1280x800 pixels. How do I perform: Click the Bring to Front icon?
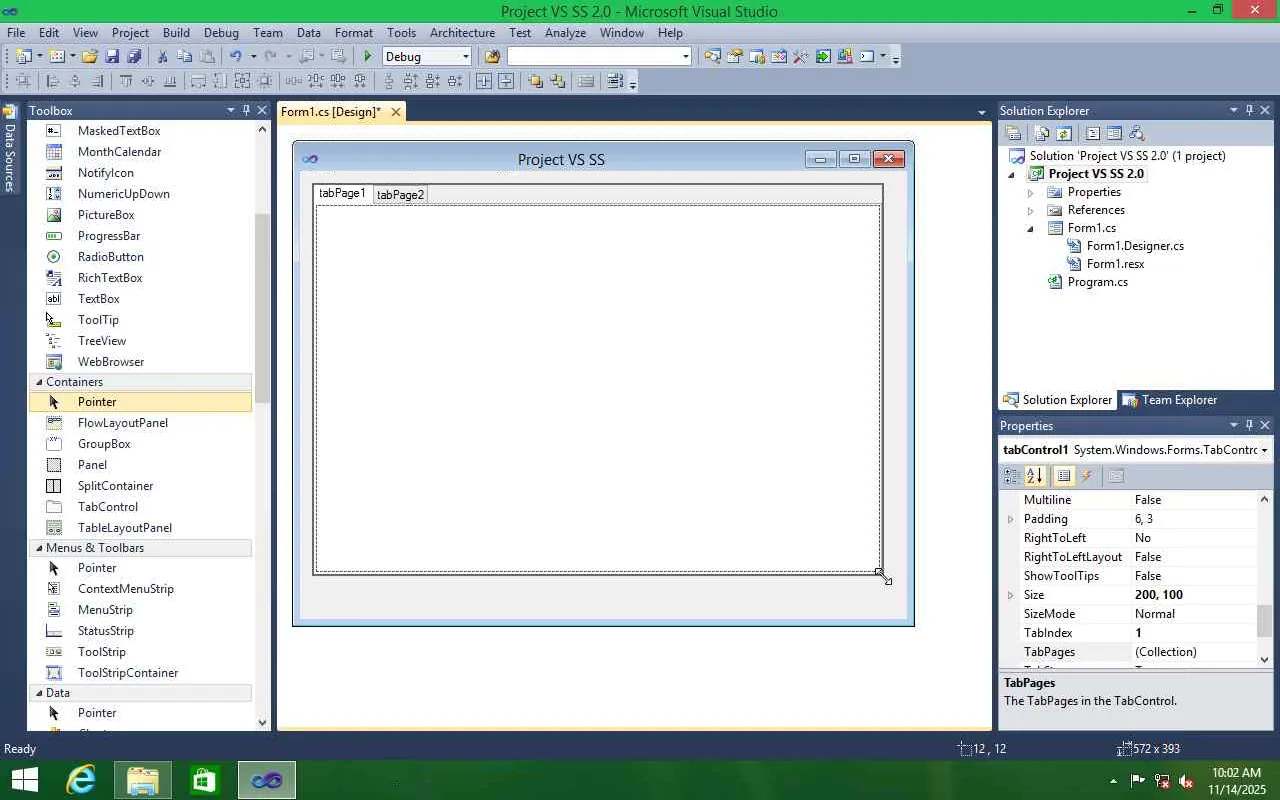click(535, 81)
